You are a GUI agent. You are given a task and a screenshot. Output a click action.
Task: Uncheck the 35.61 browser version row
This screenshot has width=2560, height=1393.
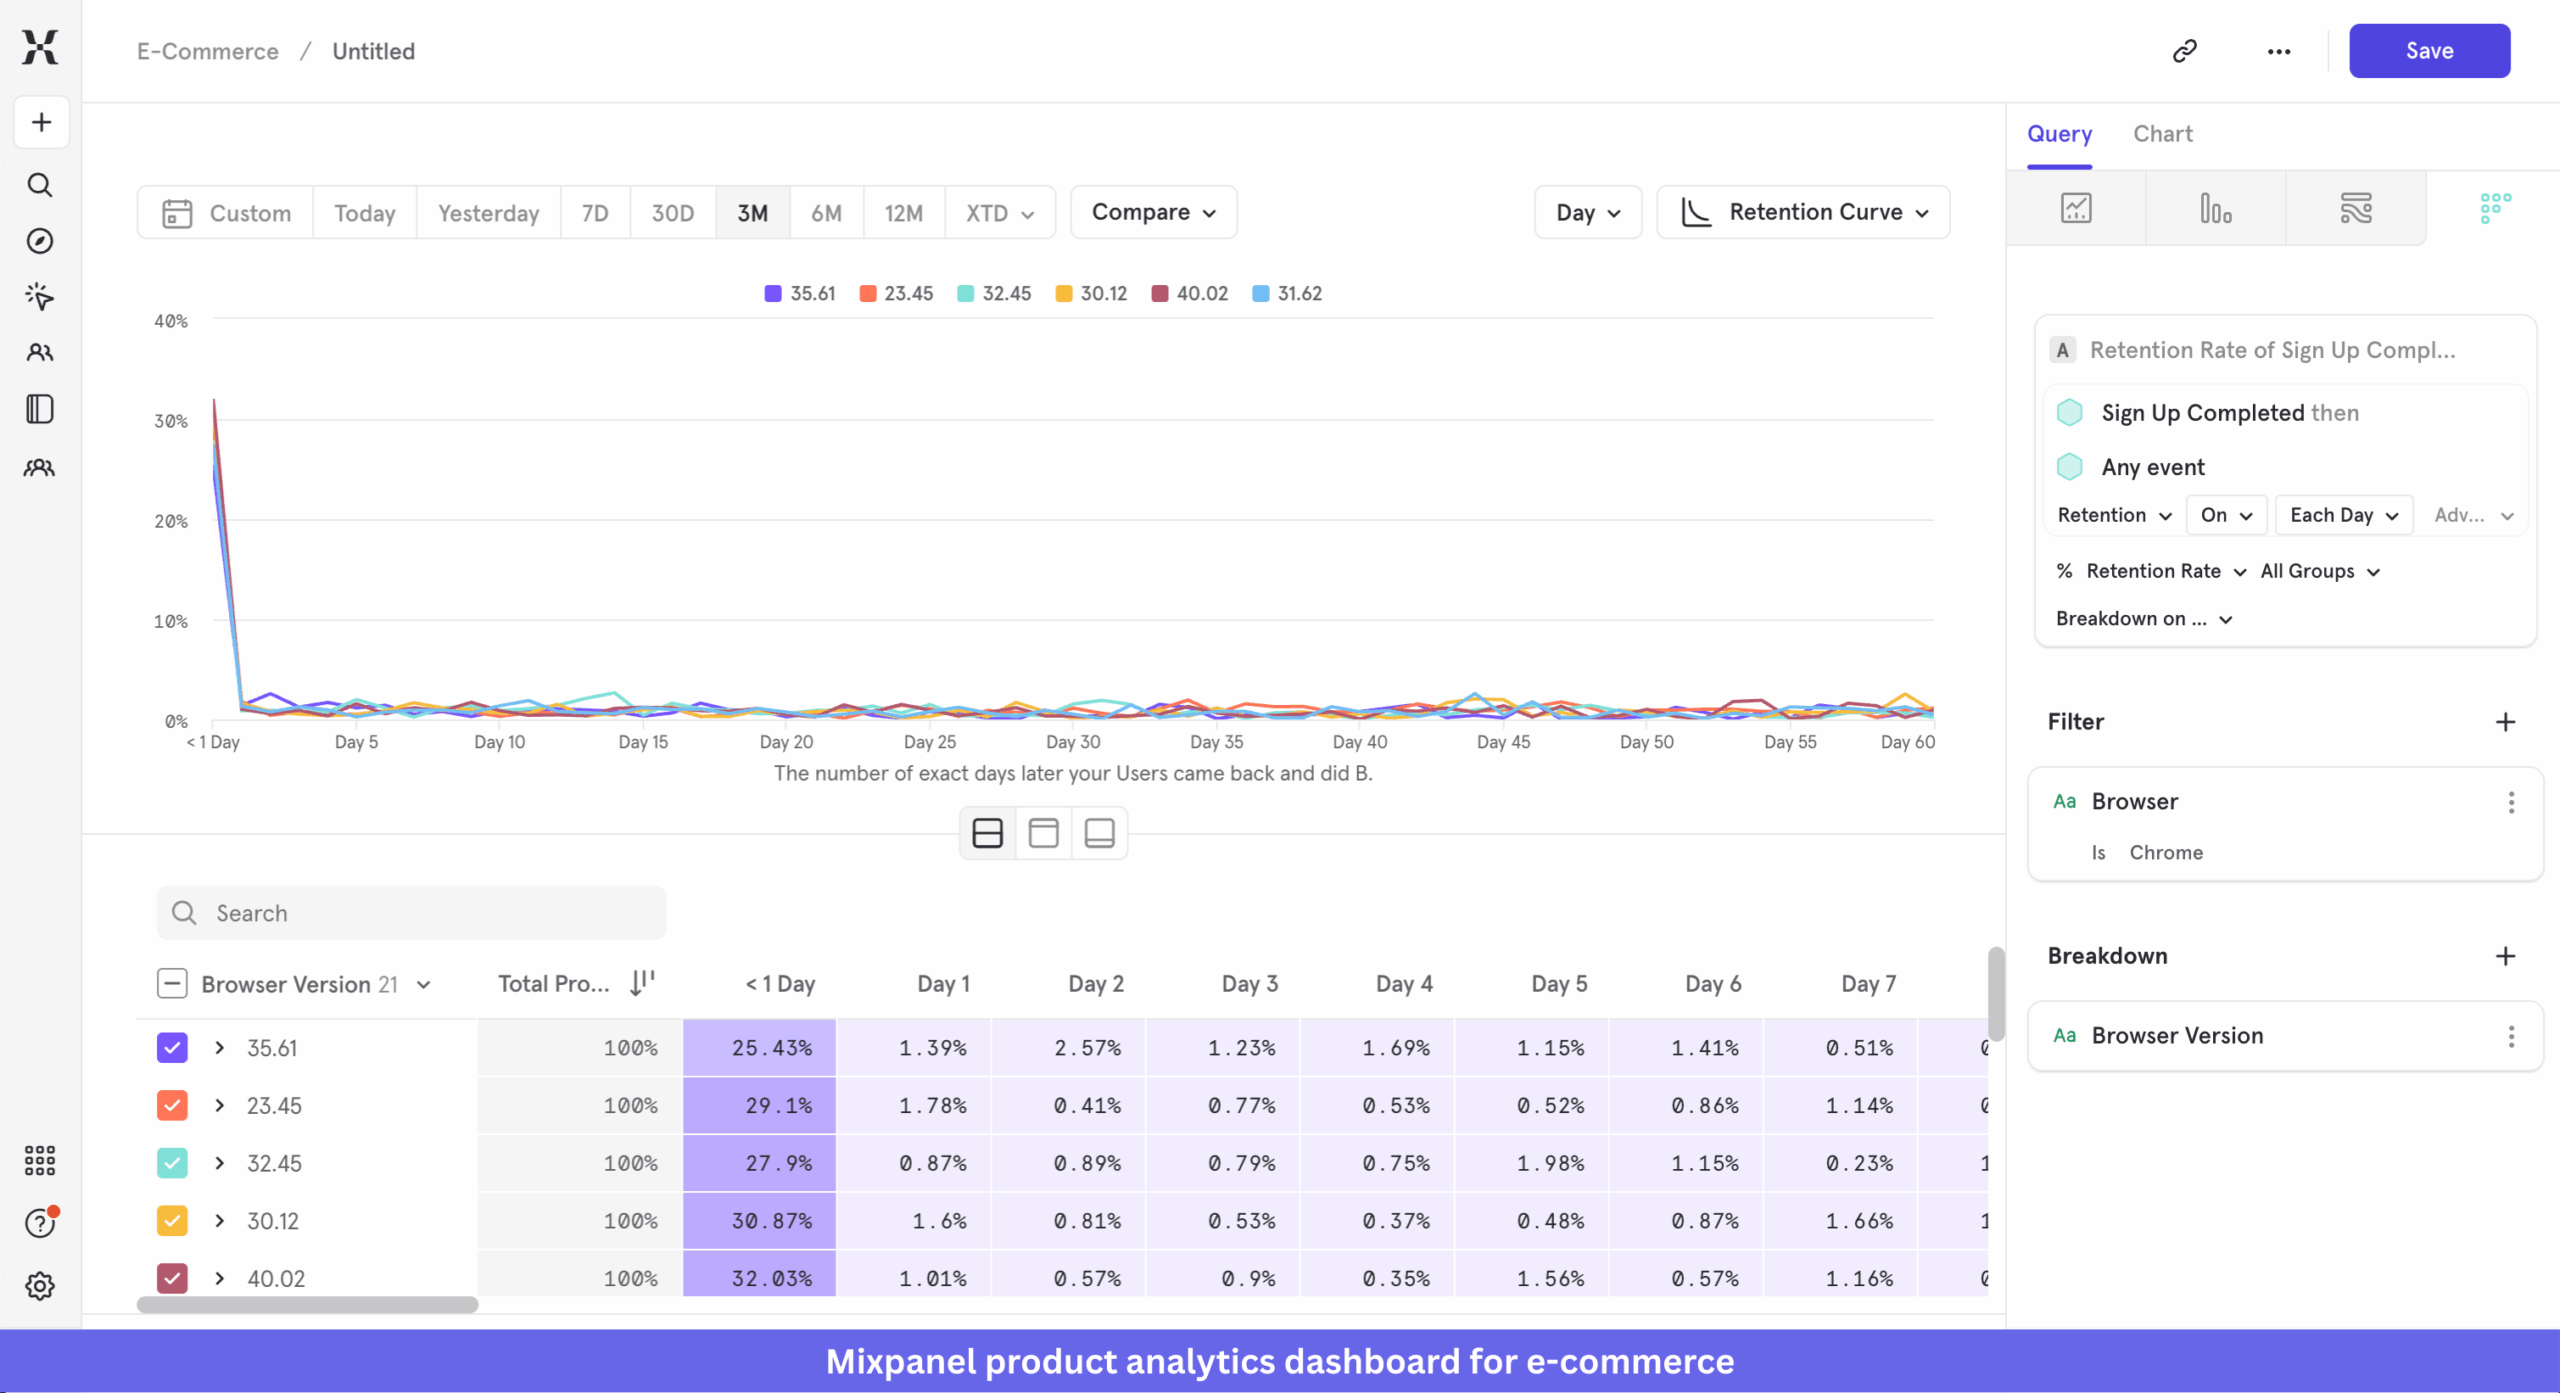coord(172,1047)
